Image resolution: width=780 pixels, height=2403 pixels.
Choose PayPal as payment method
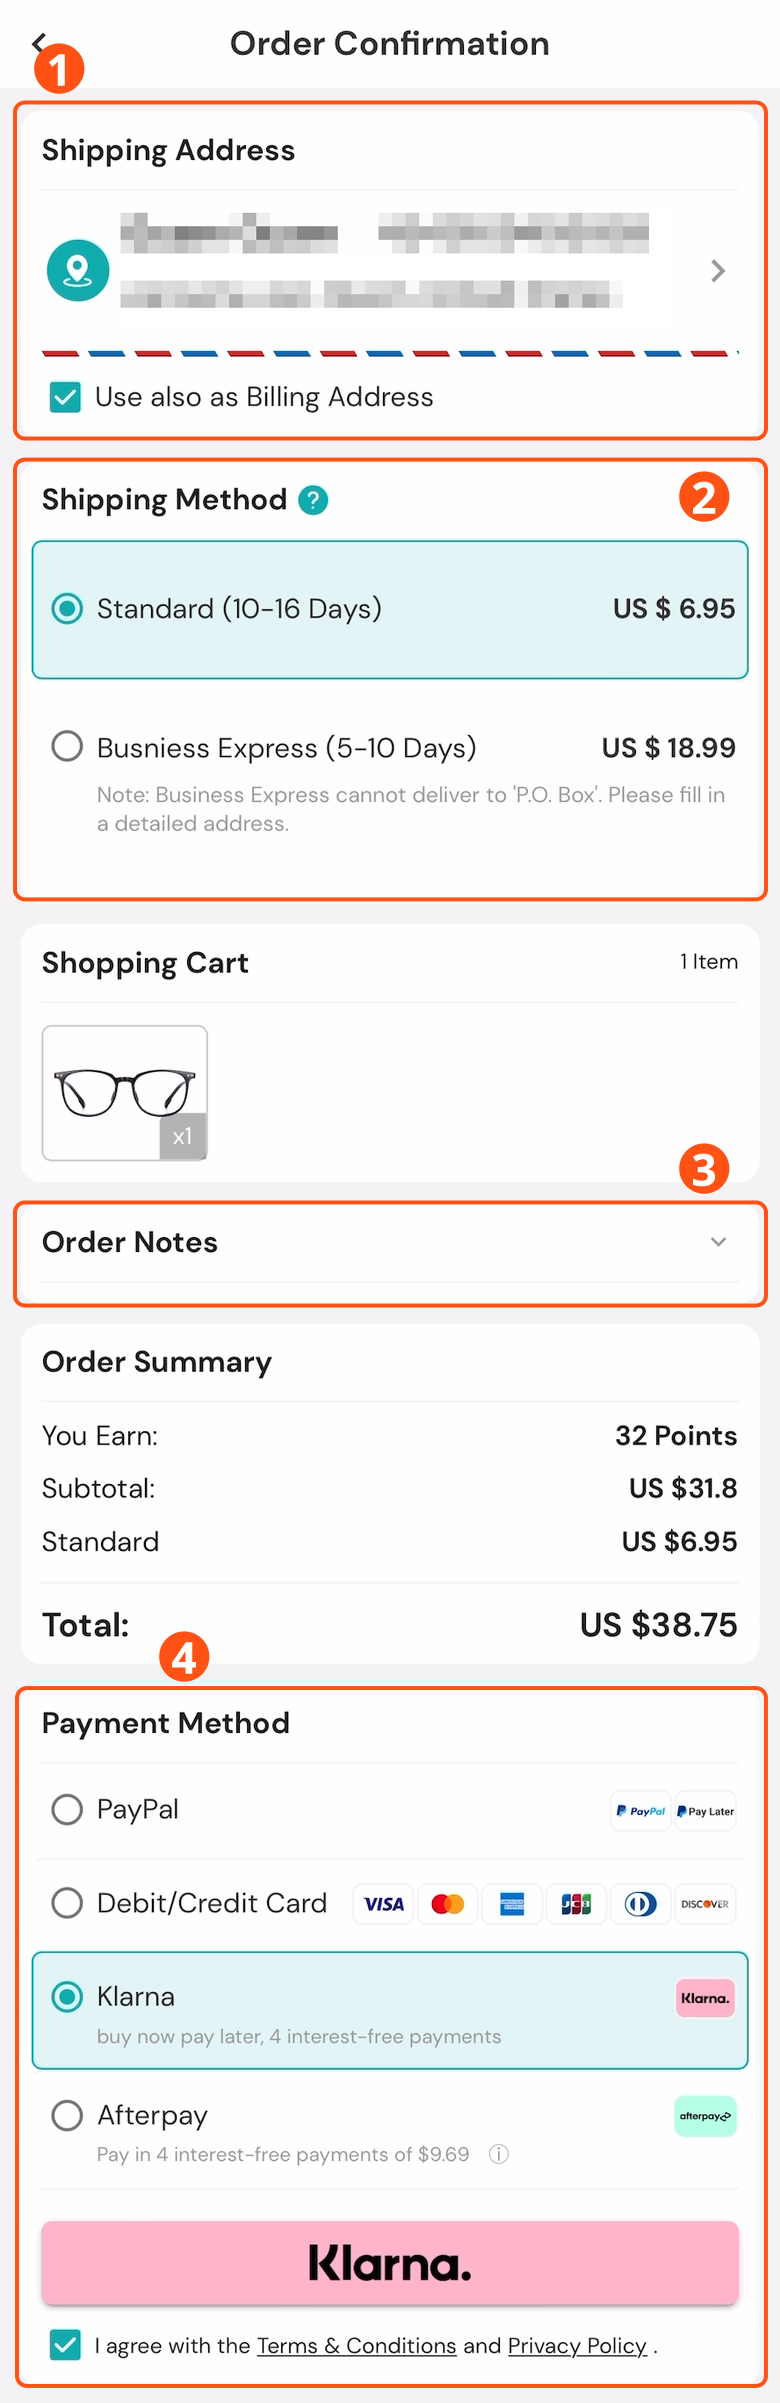coord(67,1809)
